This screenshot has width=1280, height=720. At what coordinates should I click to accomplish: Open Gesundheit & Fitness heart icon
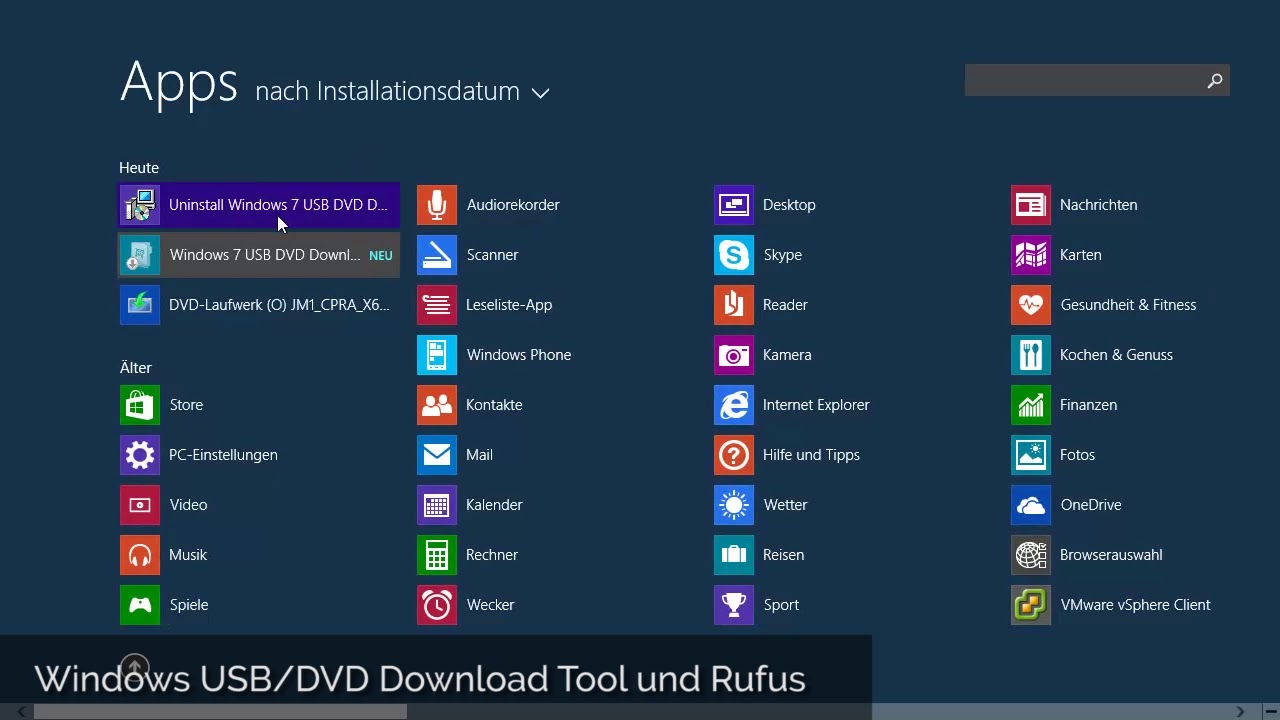coord(1031,305)
